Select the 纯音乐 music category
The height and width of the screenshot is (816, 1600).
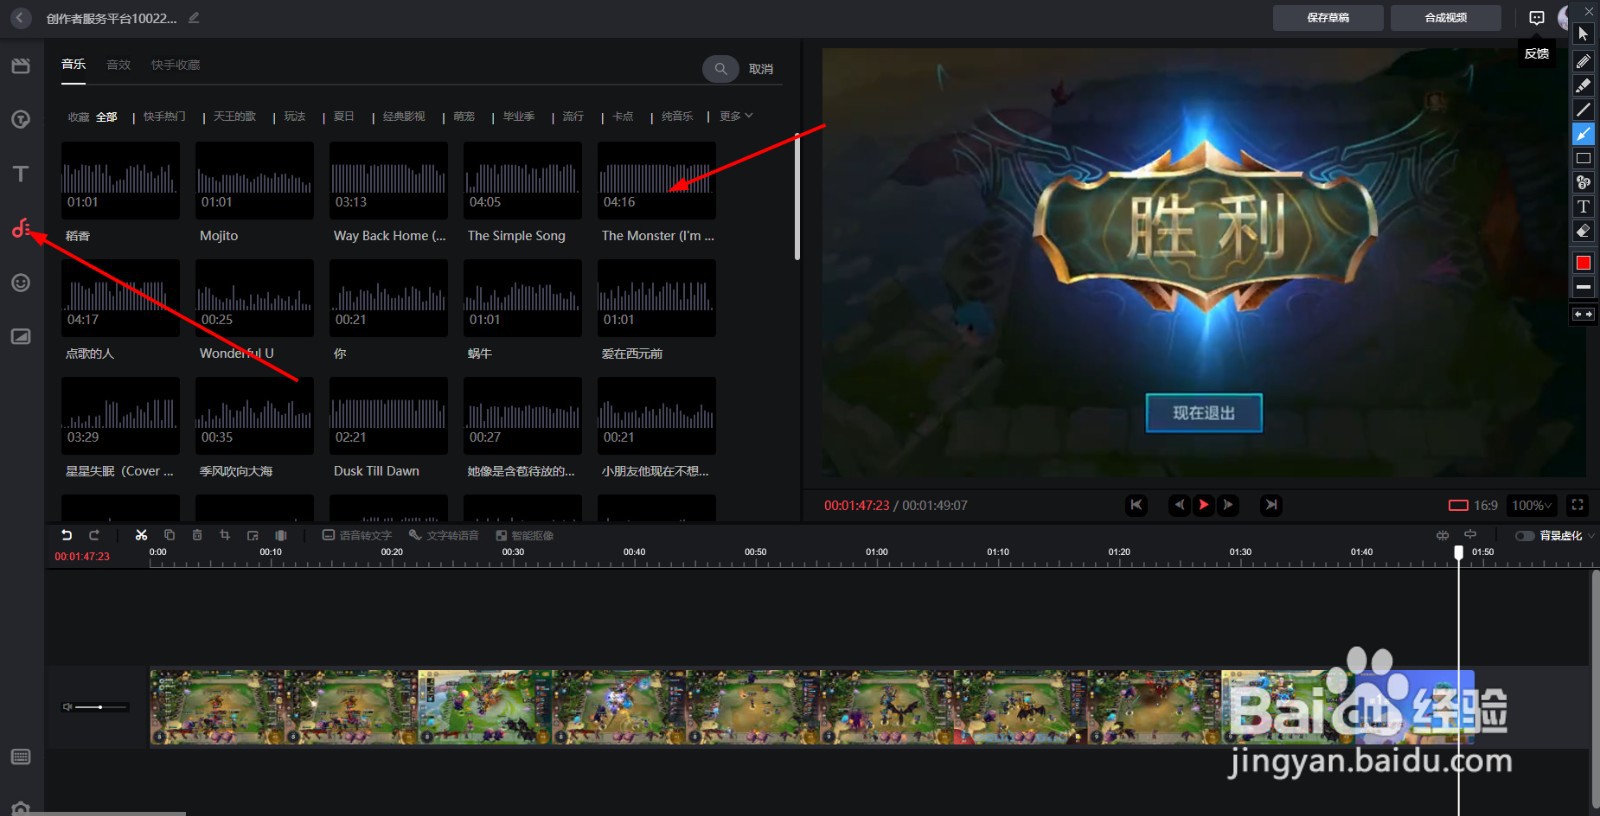point(677,117)
